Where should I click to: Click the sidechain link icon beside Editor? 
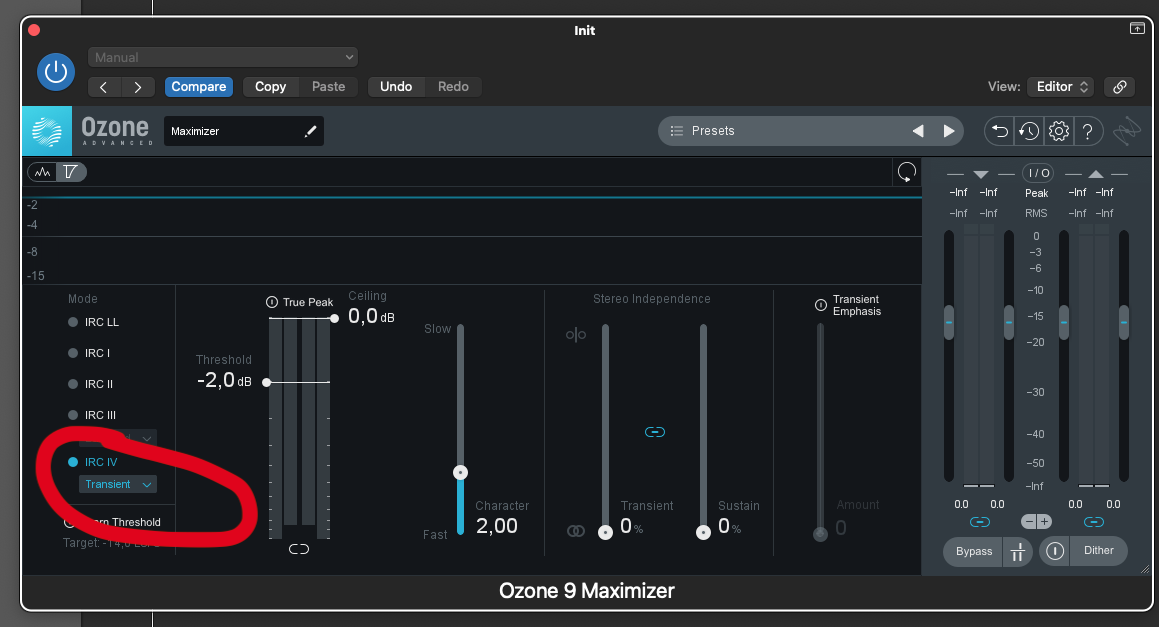tap(1120, 87)
